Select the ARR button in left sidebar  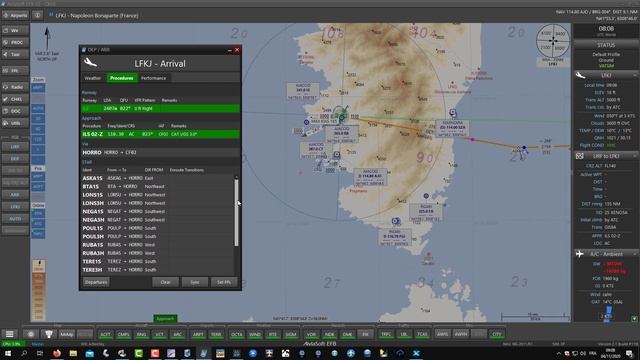(x=15, y=195)
